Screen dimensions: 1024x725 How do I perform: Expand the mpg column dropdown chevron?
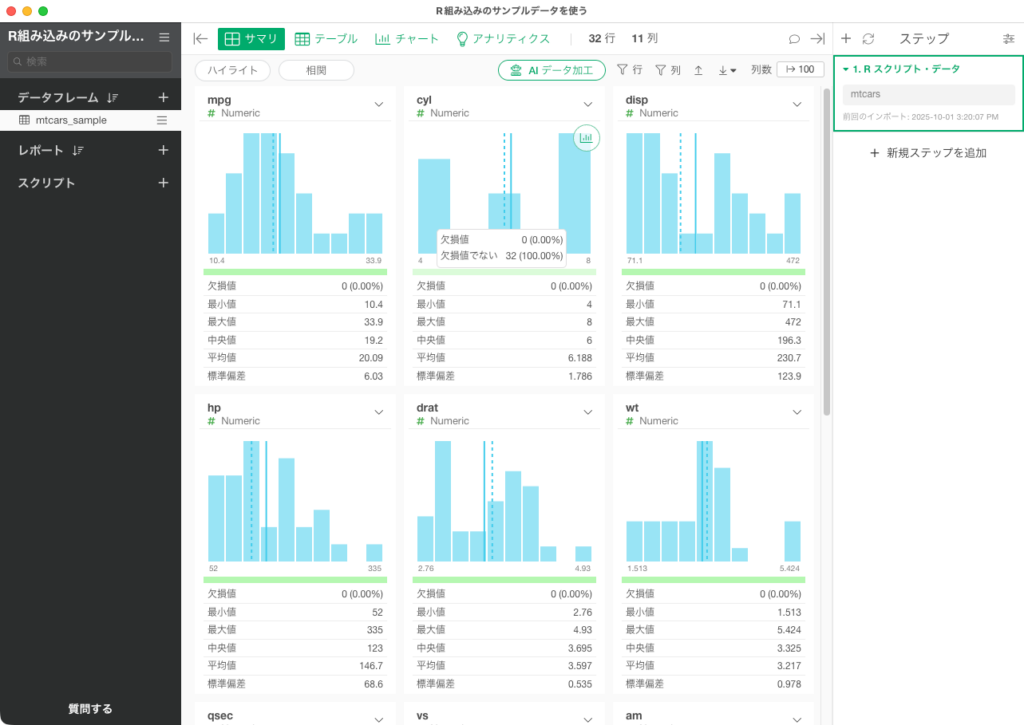coord(379,104)
